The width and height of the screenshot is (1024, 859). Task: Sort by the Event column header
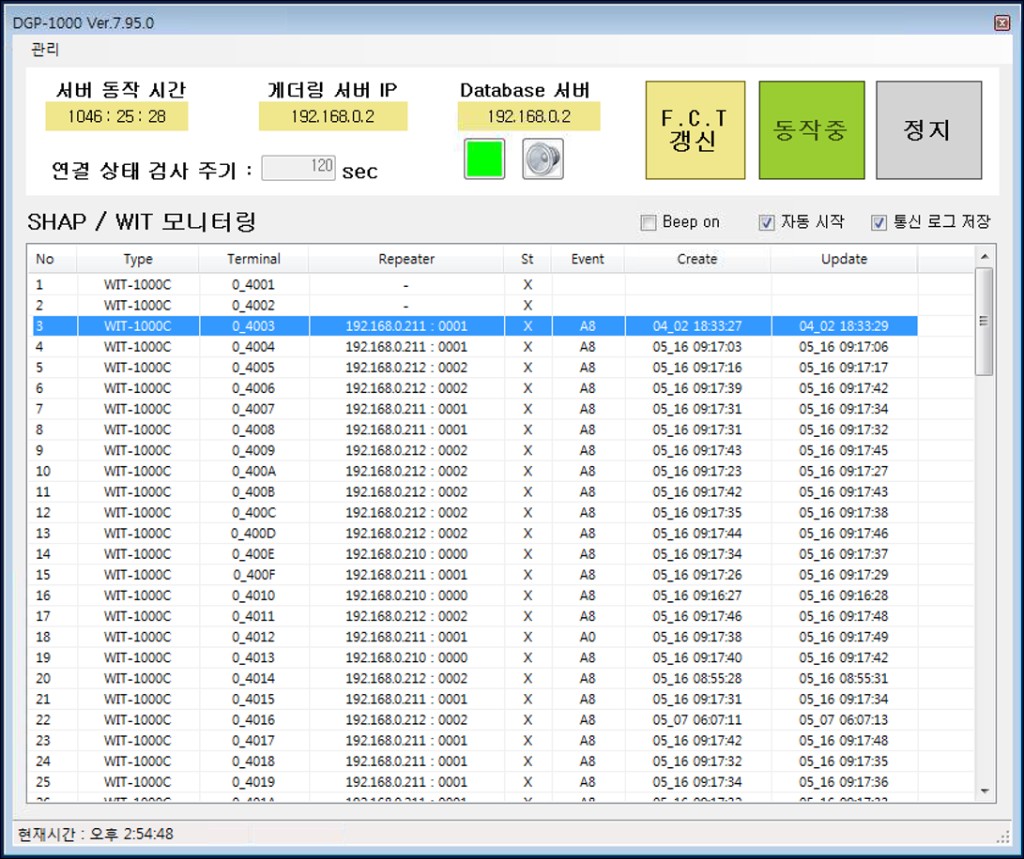click(588, 259)
